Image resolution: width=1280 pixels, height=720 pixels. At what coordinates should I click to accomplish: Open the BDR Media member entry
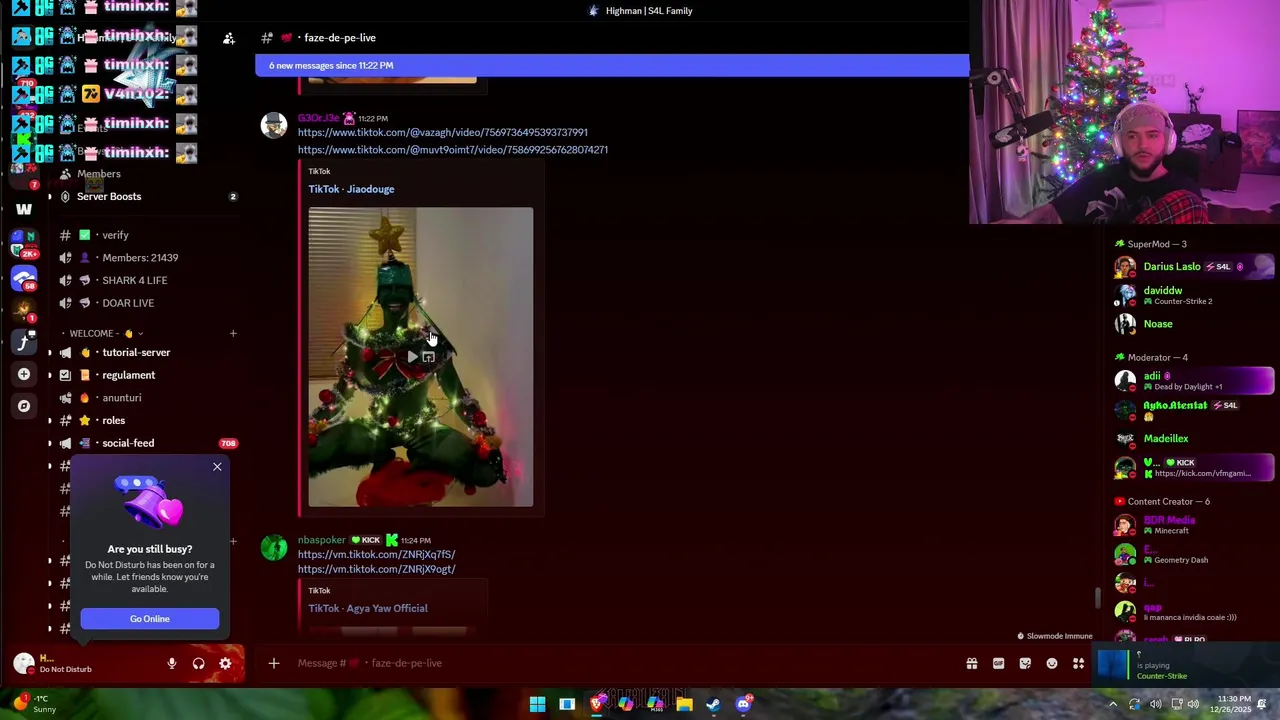click(1194, 525)
